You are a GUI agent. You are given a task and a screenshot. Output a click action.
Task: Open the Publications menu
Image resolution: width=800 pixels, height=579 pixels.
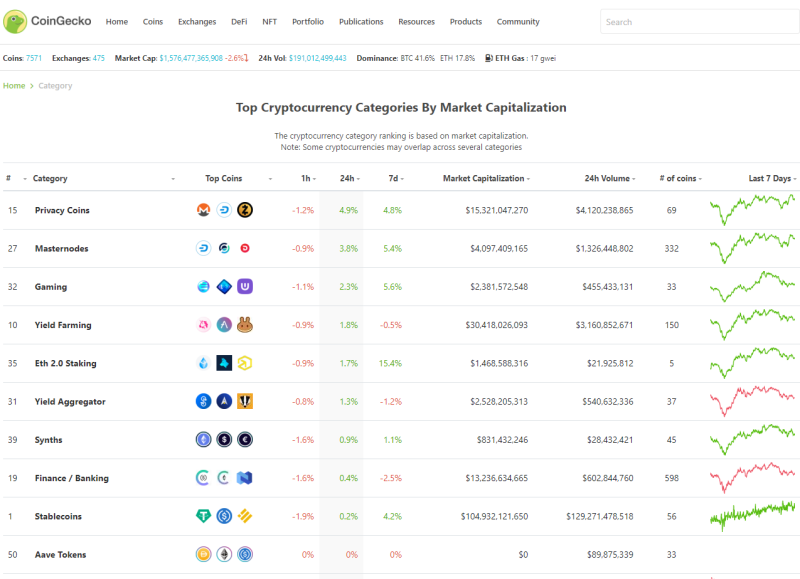pyautogui.click(x=361, y=21)
